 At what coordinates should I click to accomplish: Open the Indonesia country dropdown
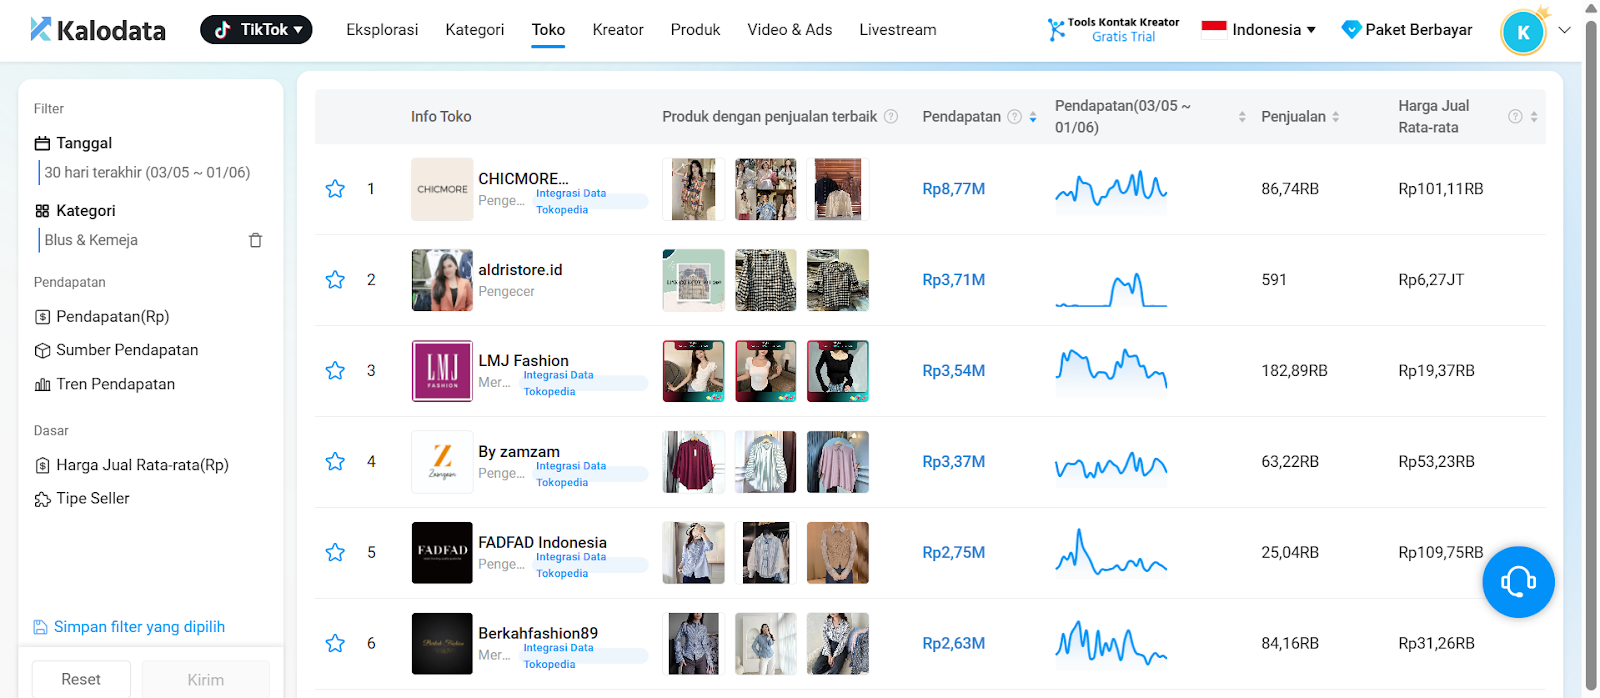[1259, 30]
